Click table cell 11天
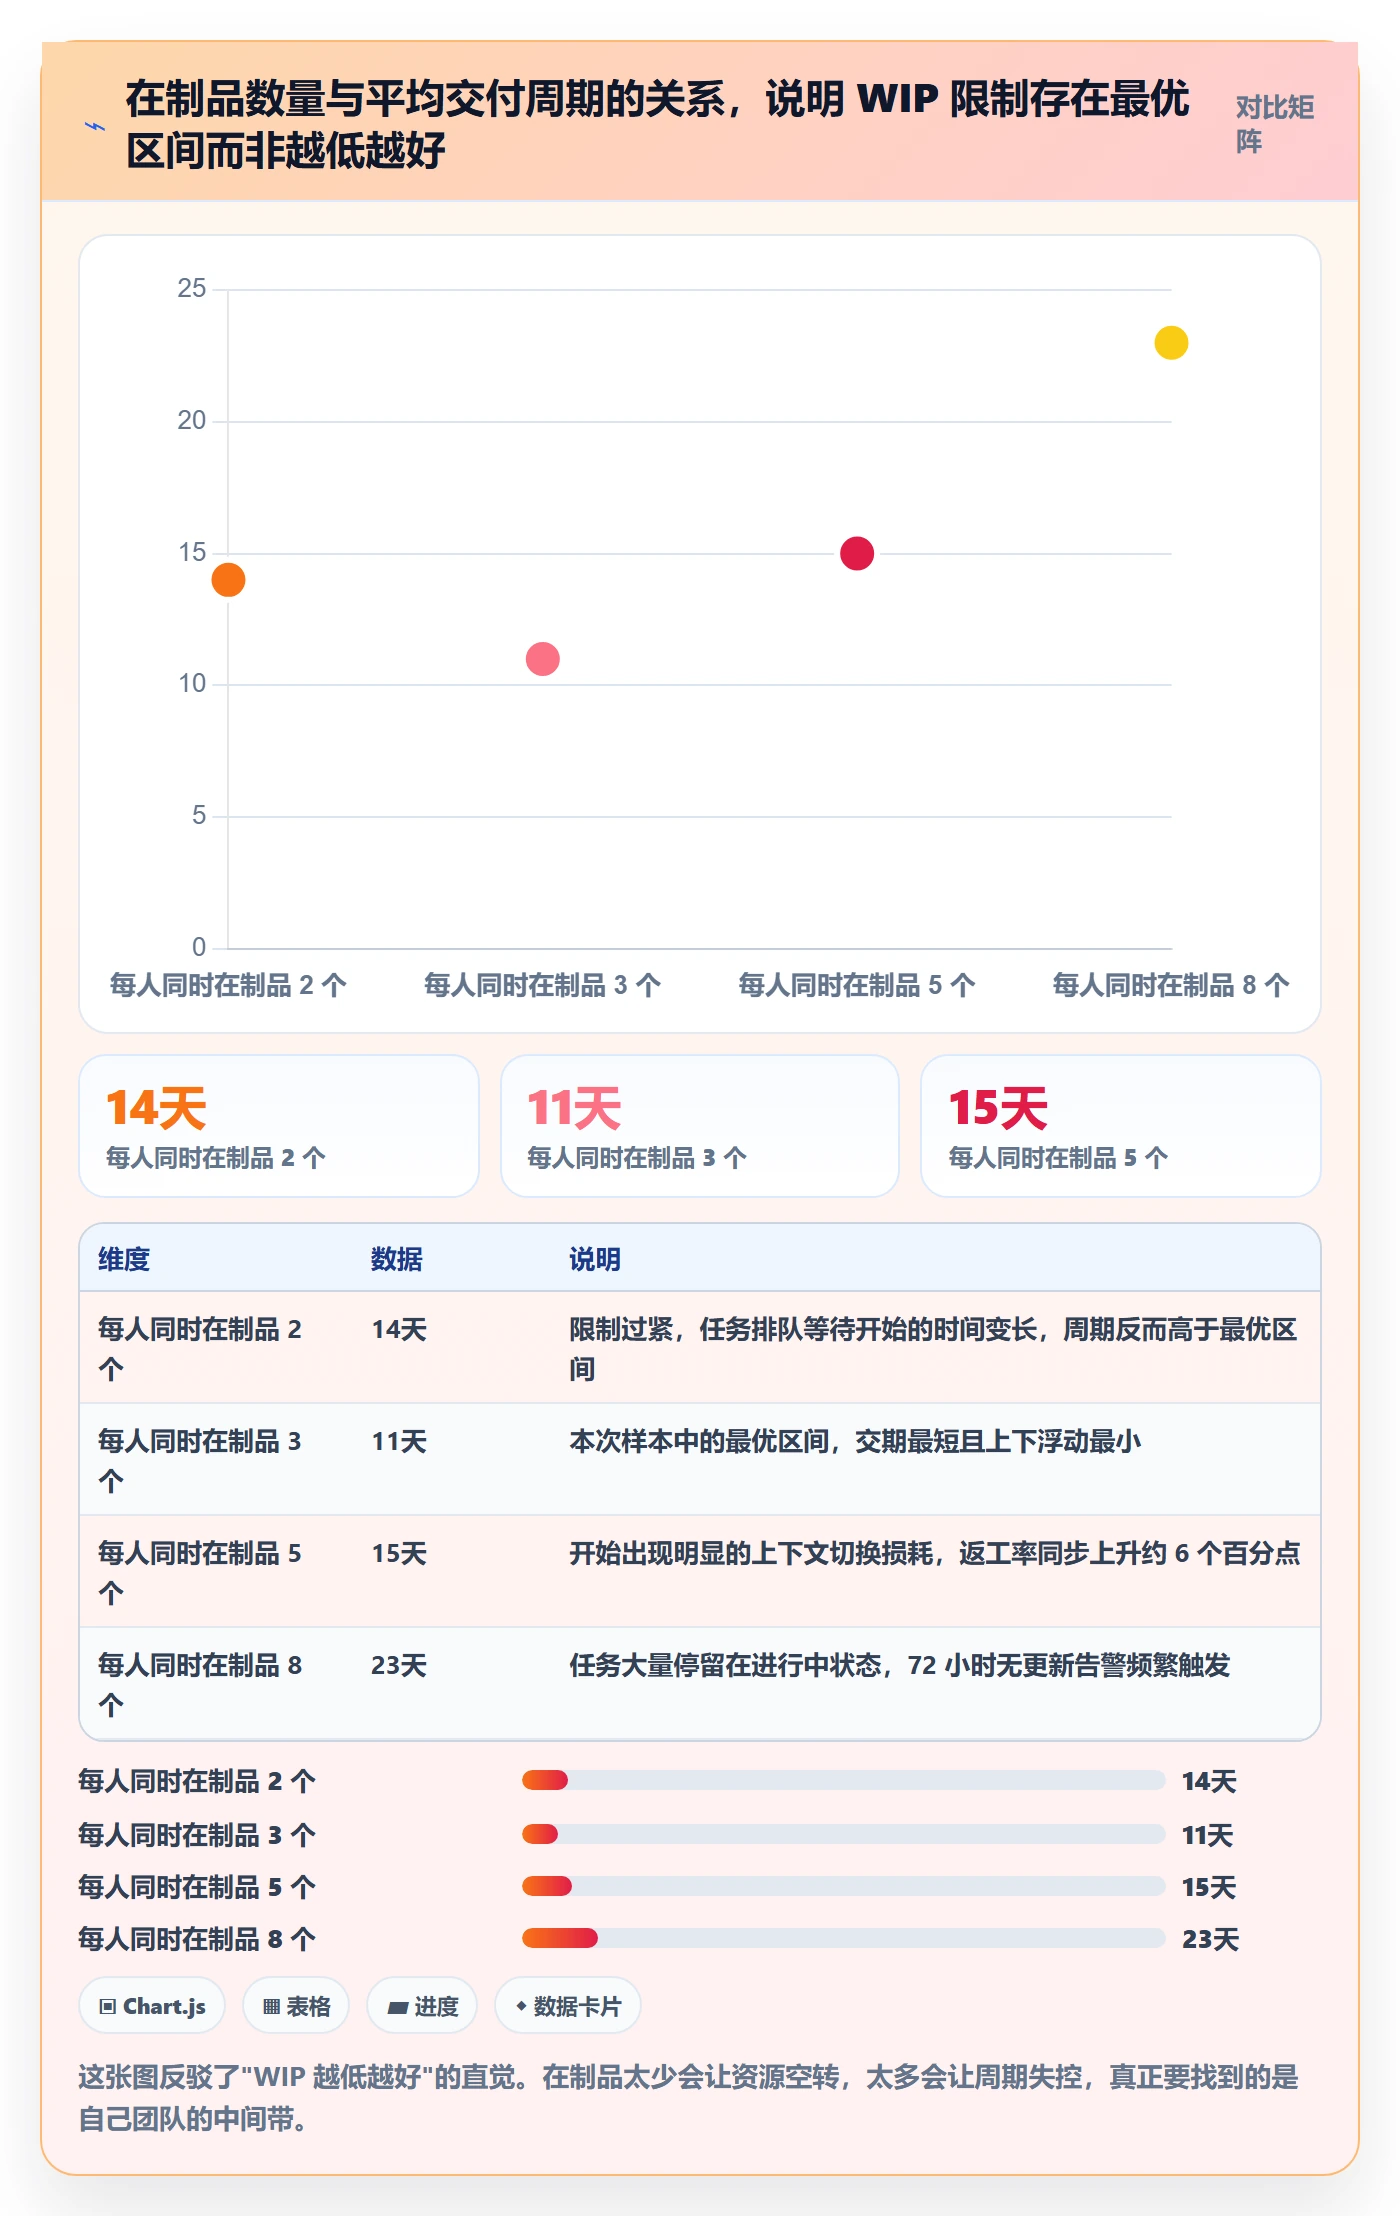This screenshot has width=1400, height=2216. pyautogui.click(x=399, y=1441)
